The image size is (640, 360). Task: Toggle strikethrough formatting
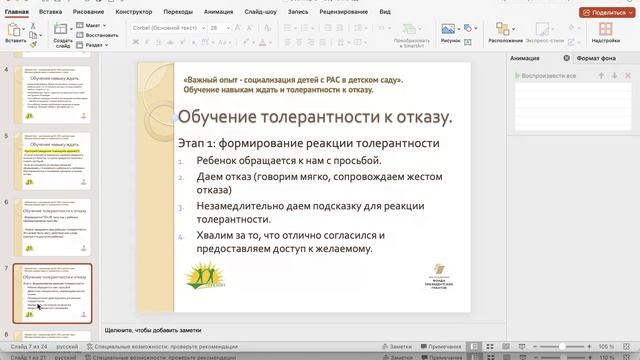click(x=171, y=42)
